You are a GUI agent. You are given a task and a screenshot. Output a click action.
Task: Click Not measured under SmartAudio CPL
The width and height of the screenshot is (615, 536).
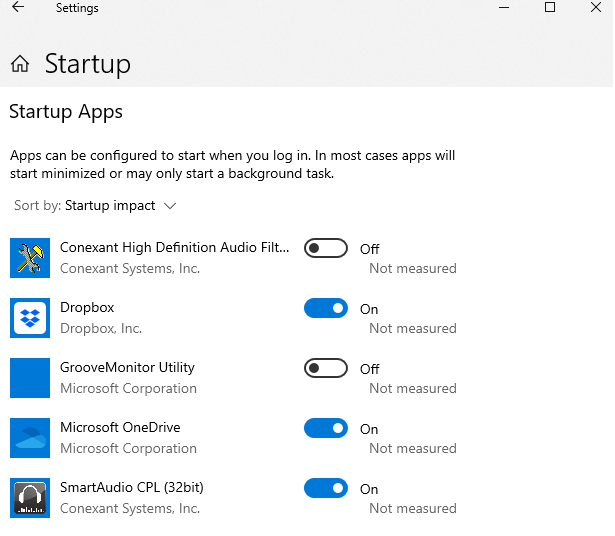pos(413,509)
